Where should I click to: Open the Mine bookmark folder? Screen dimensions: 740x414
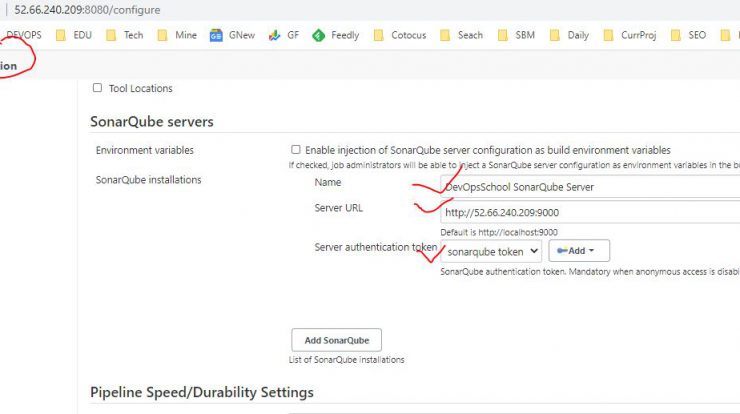point(177,35)
